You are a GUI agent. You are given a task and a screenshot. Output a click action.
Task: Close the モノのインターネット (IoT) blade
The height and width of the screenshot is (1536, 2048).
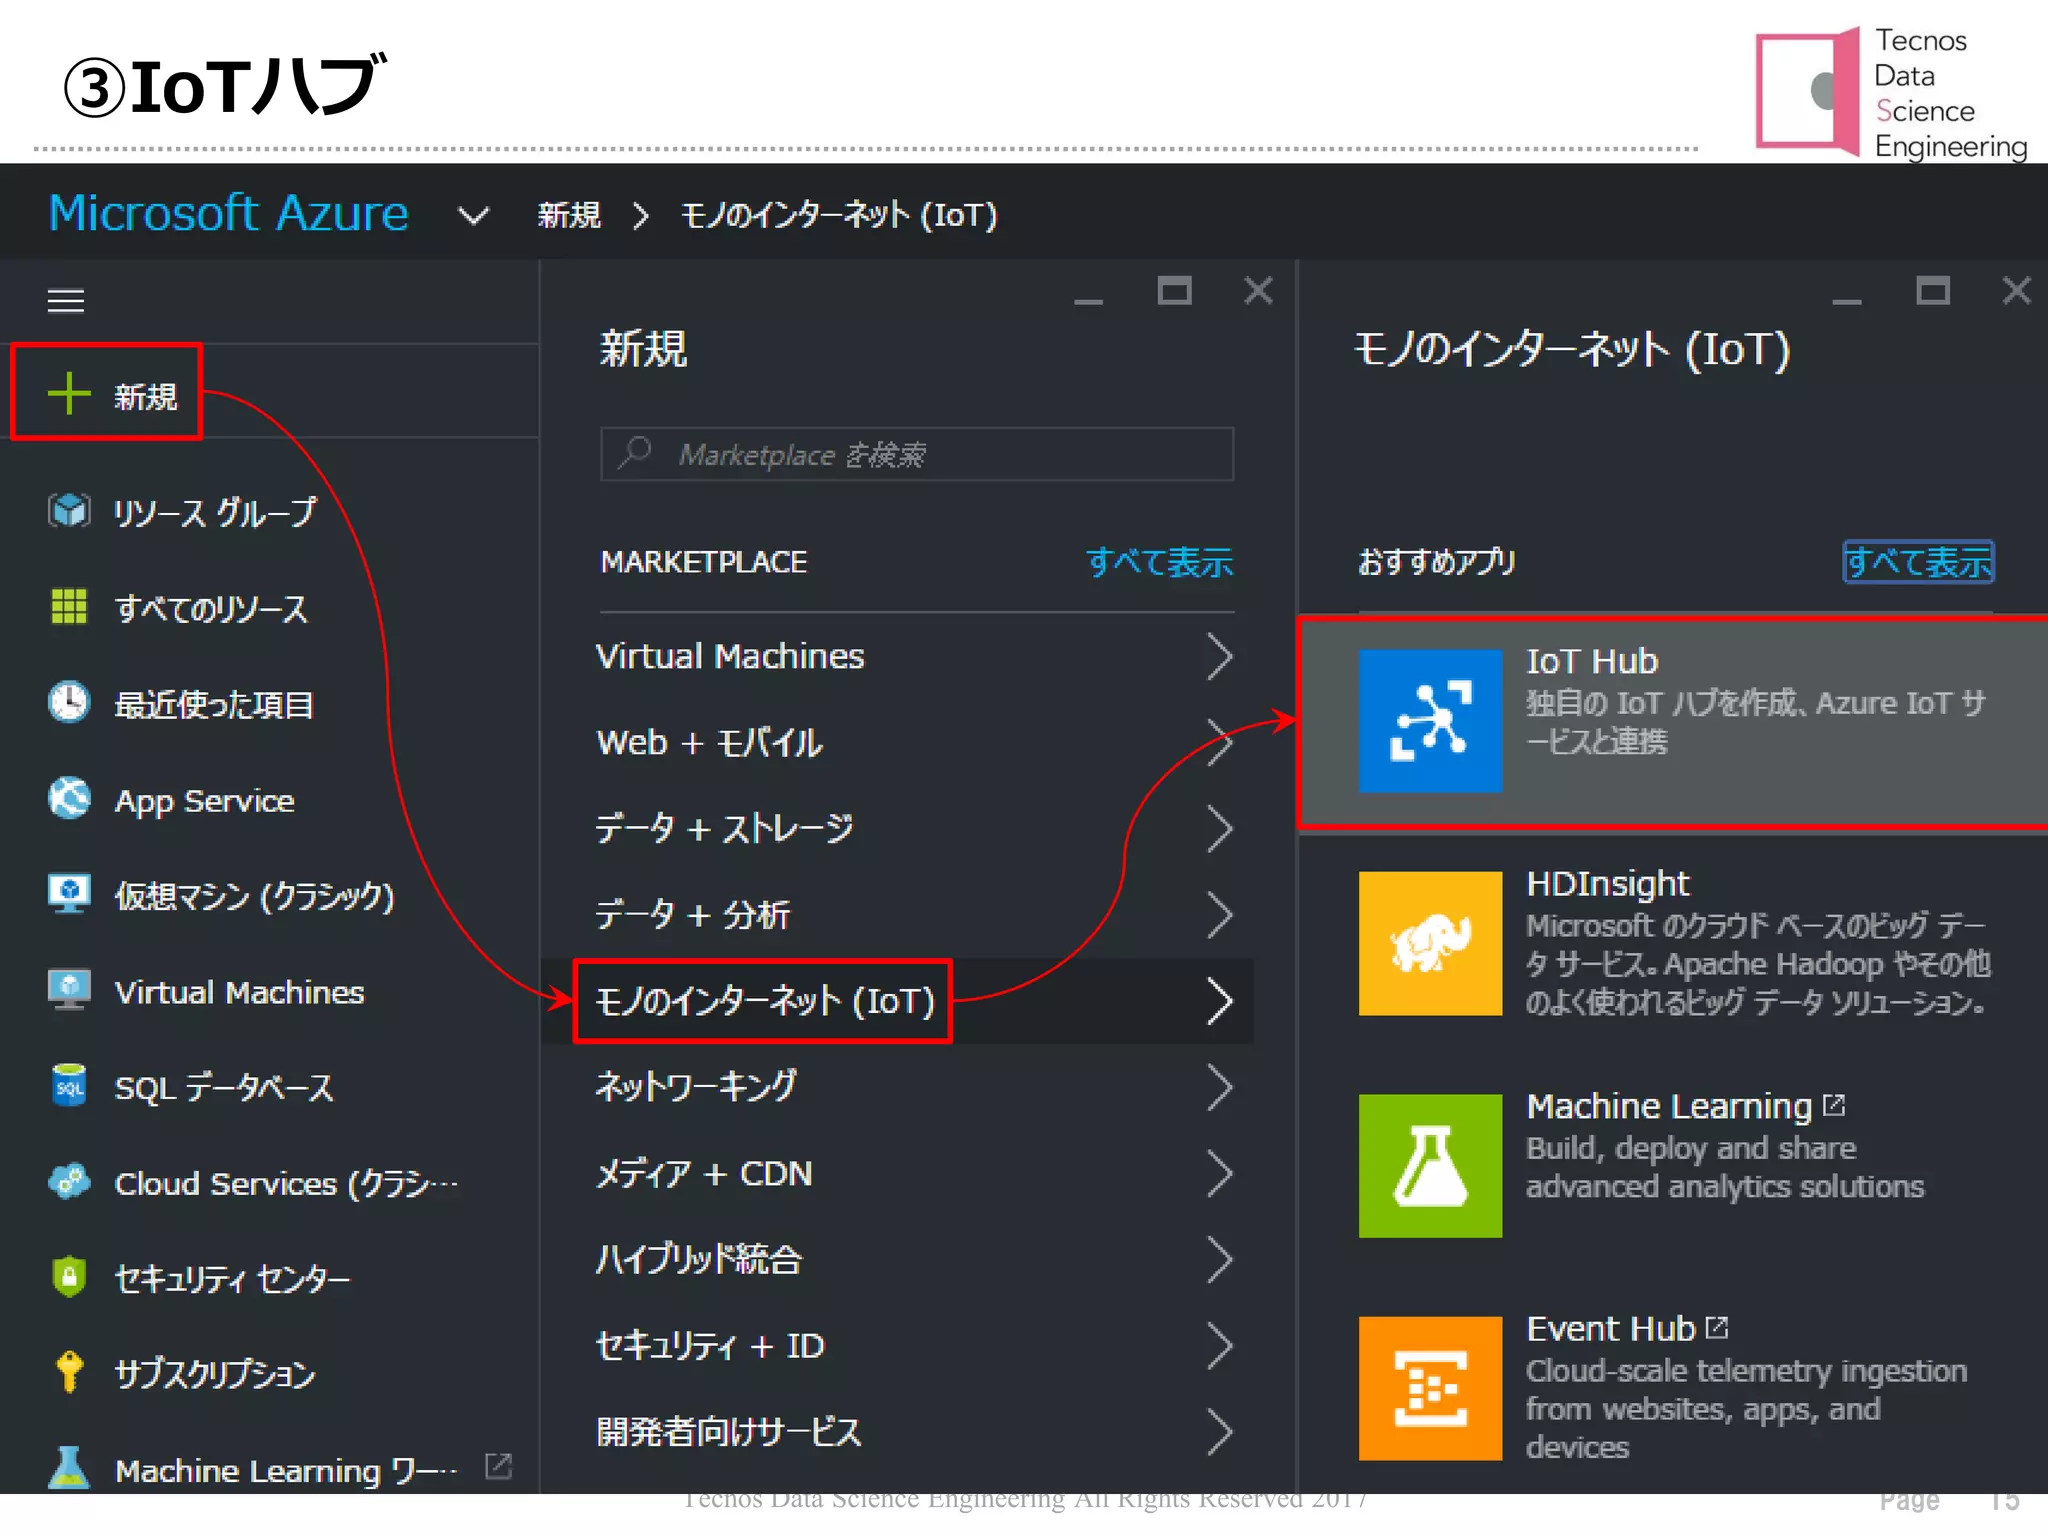[x=2016, y=291]
